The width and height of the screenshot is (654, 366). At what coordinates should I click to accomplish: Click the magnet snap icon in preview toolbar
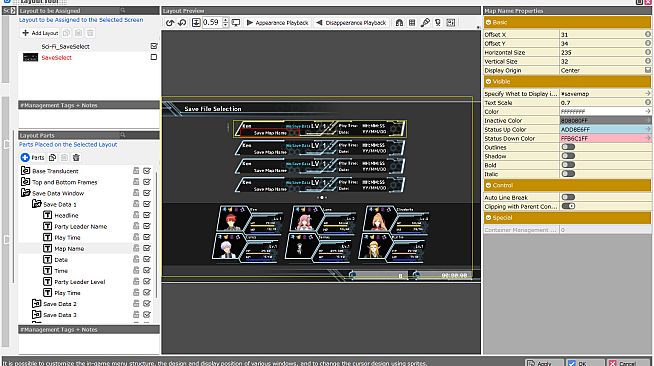click(x=399, y=23)
